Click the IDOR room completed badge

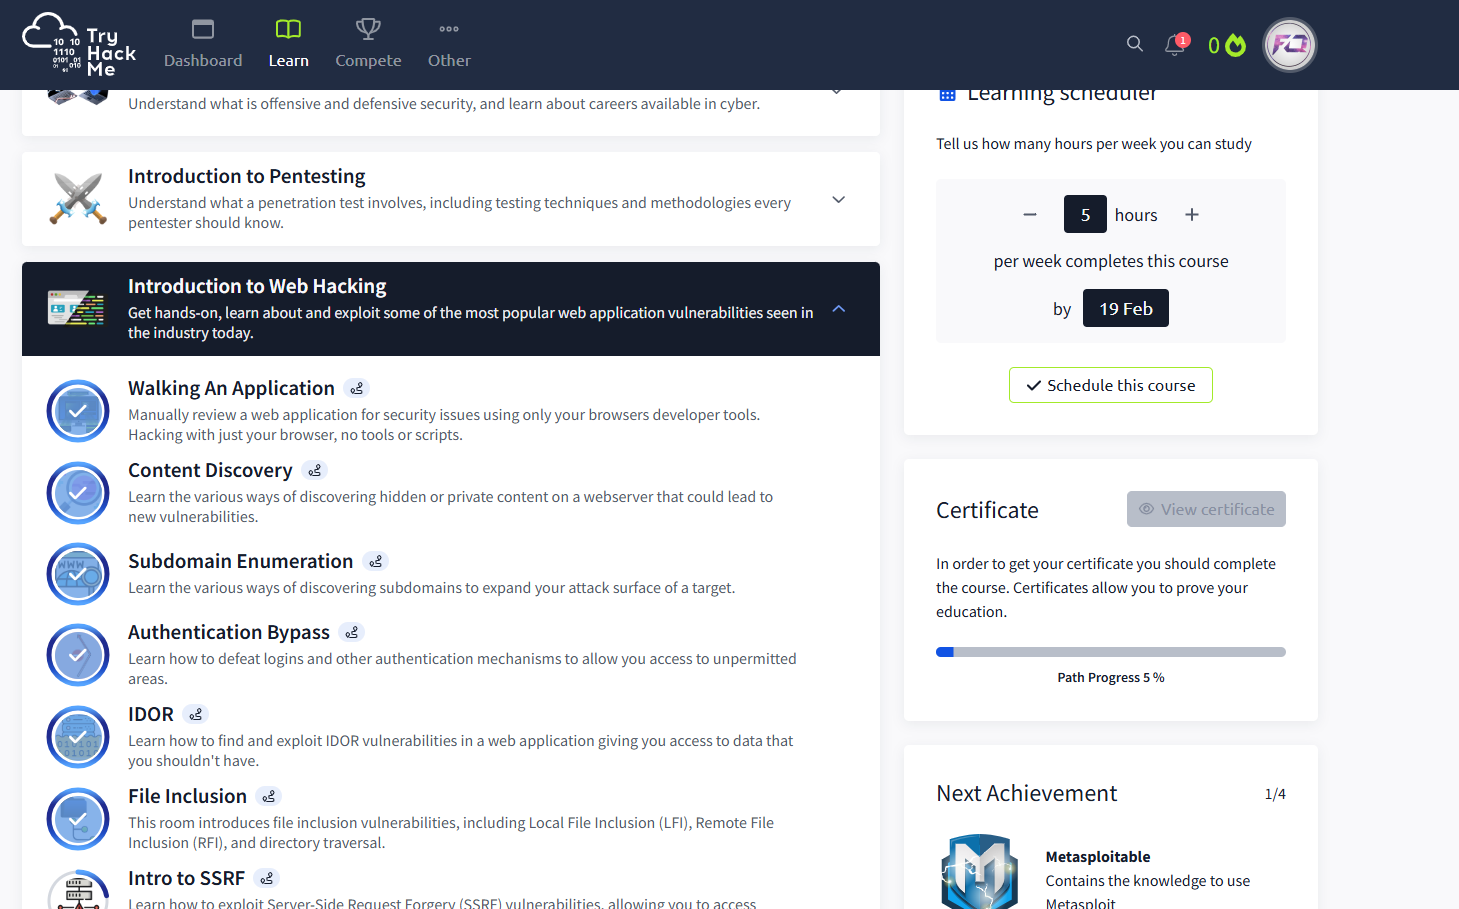pyautogui.click(x=78, y=737)
